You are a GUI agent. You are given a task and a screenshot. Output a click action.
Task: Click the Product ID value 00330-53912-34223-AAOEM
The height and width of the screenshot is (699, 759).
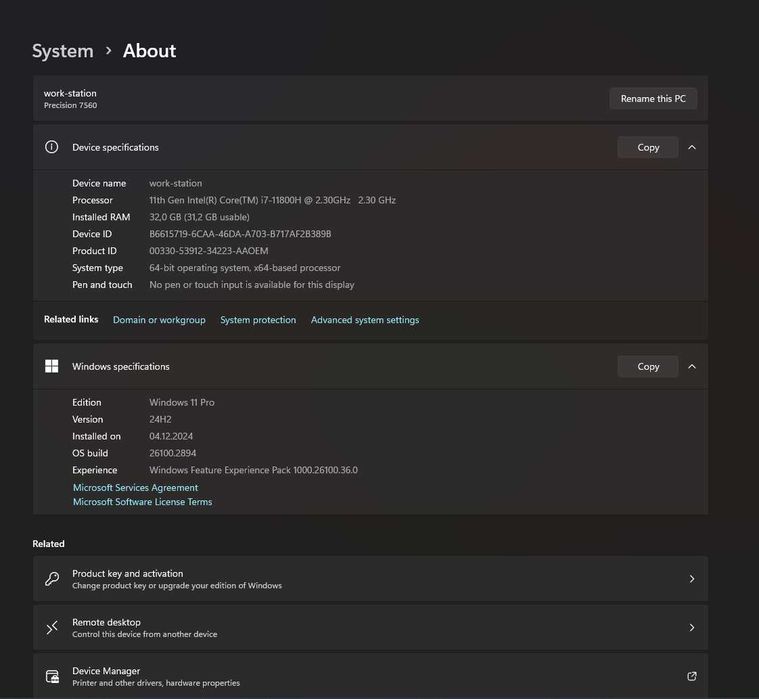[x=209, y=251]
